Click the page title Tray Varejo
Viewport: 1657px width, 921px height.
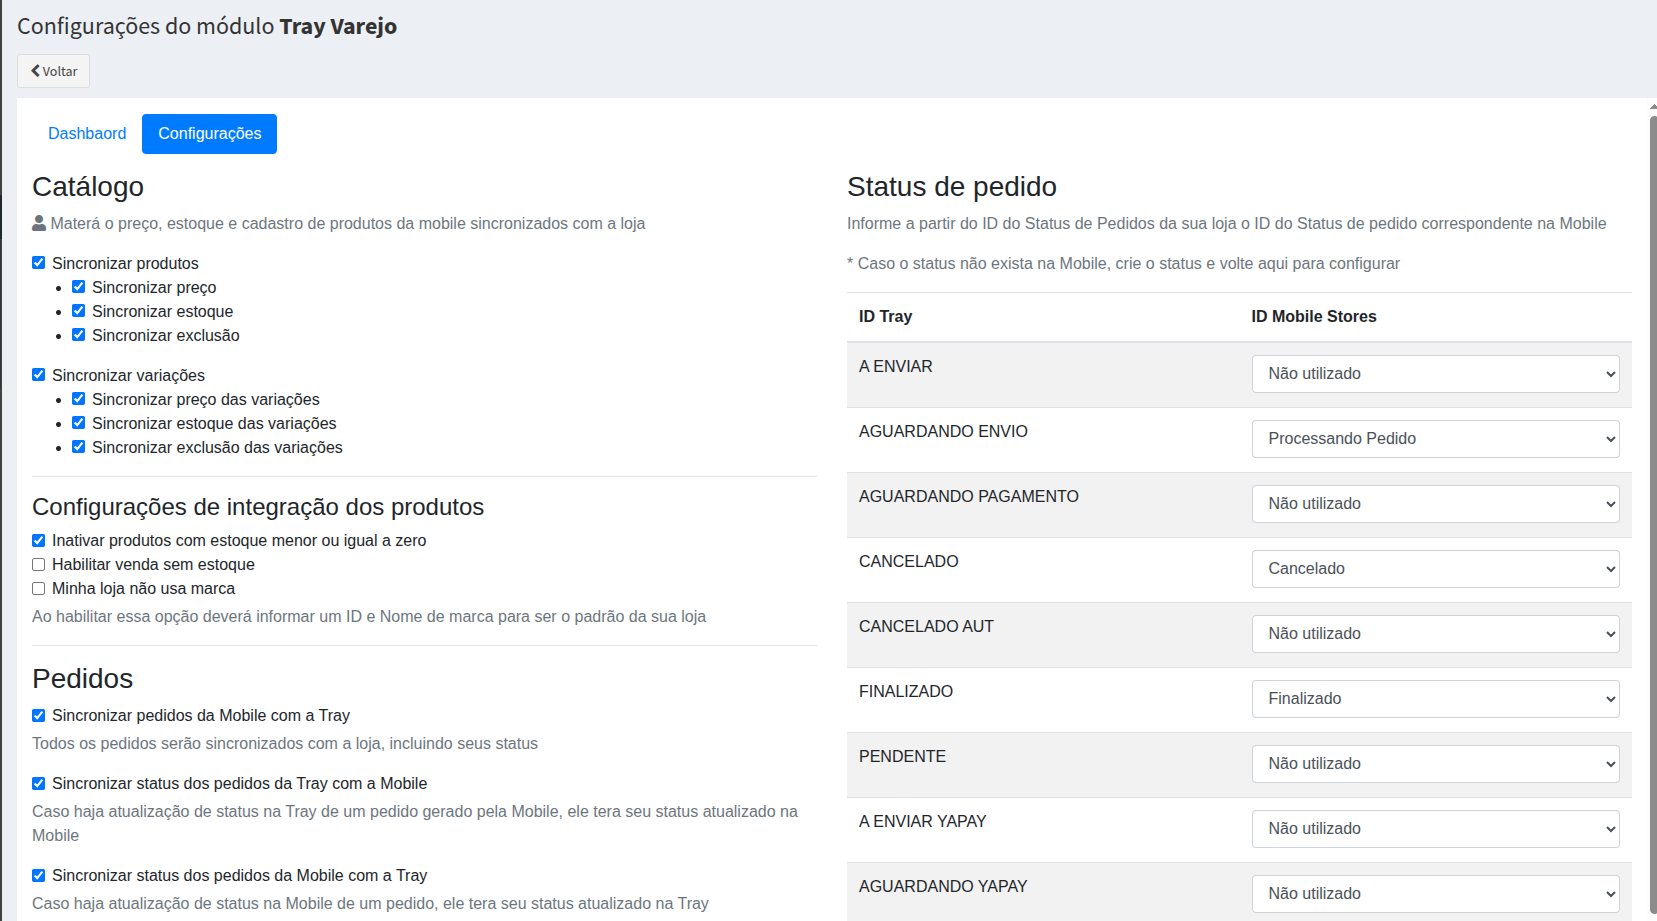pyautogui.click(x=338, y=26)
